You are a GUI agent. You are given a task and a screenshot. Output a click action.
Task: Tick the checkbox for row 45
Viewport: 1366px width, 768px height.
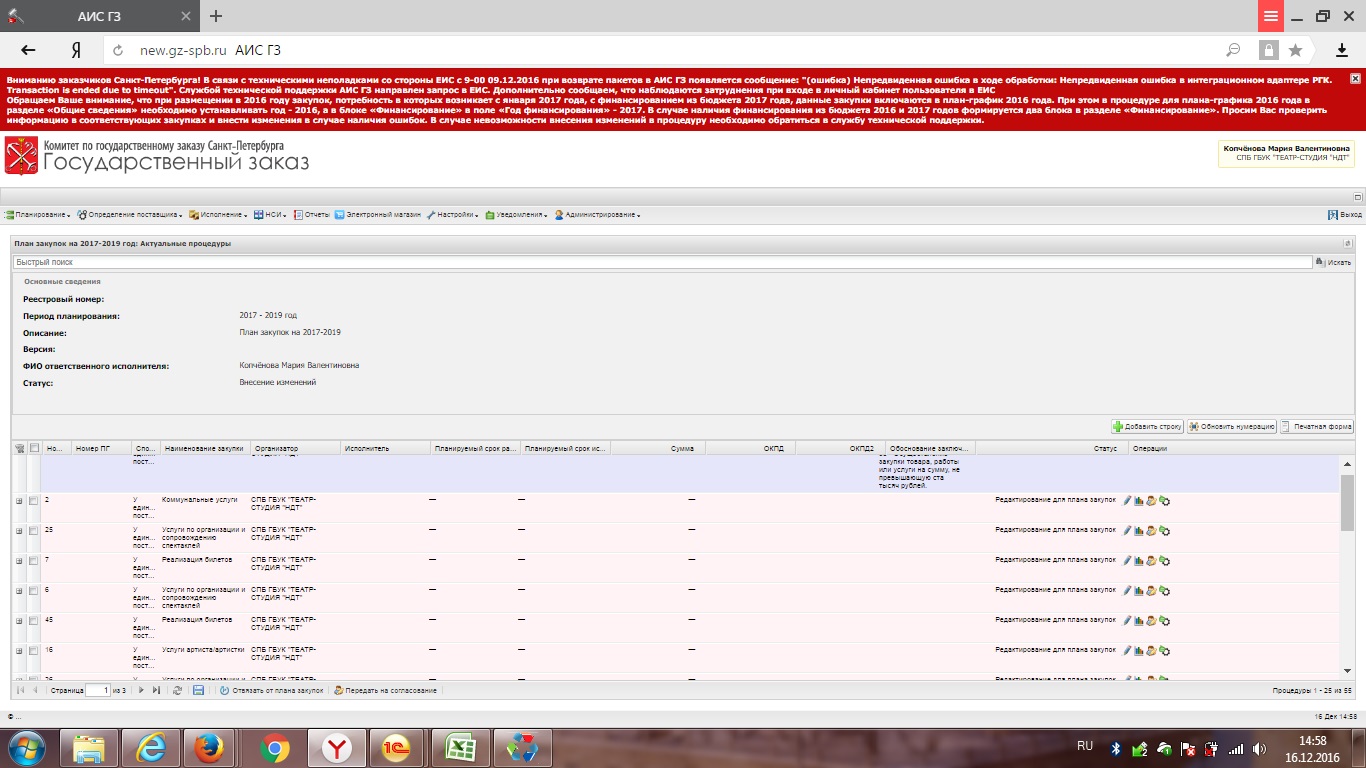pyautogui.click(x=34, y=621)
